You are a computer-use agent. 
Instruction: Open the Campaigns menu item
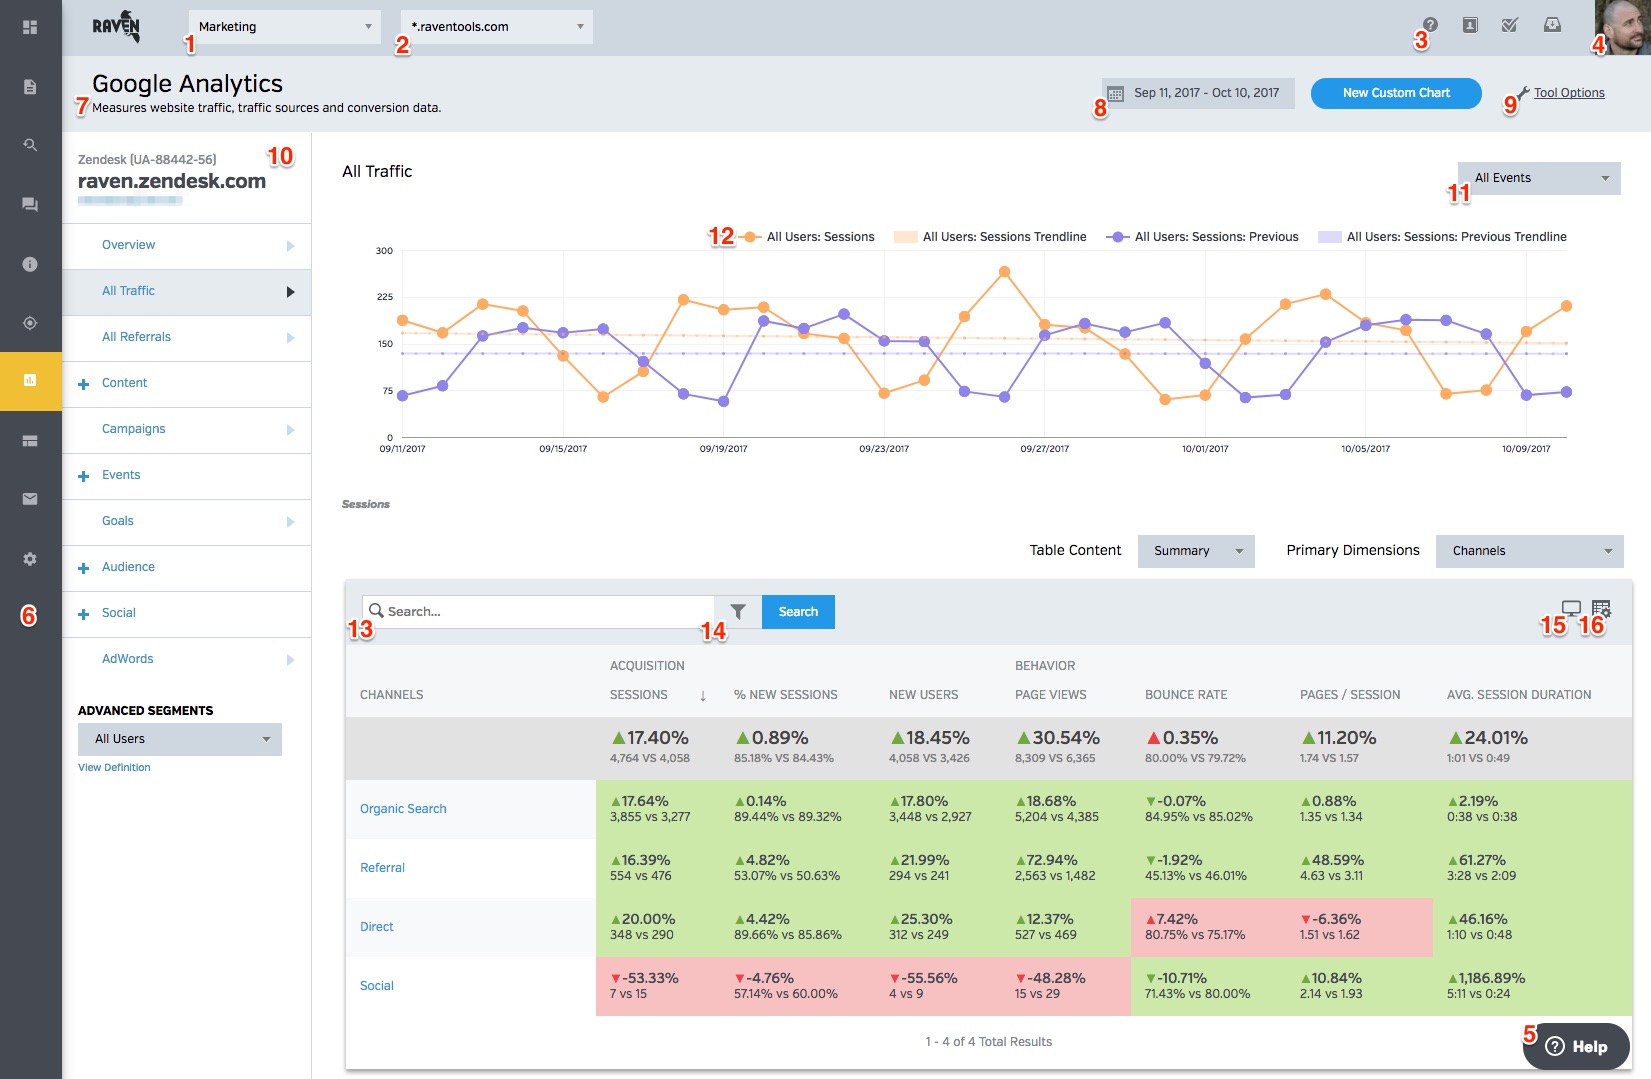pos(134,429)
